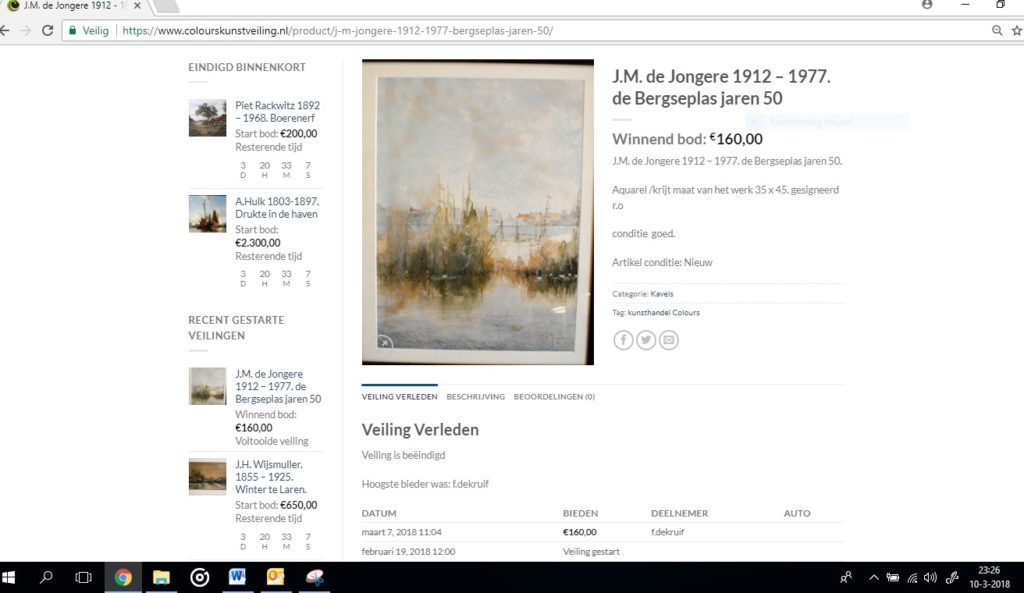Select the J.M. de Jongere browser tab

[x=73, y=5]
